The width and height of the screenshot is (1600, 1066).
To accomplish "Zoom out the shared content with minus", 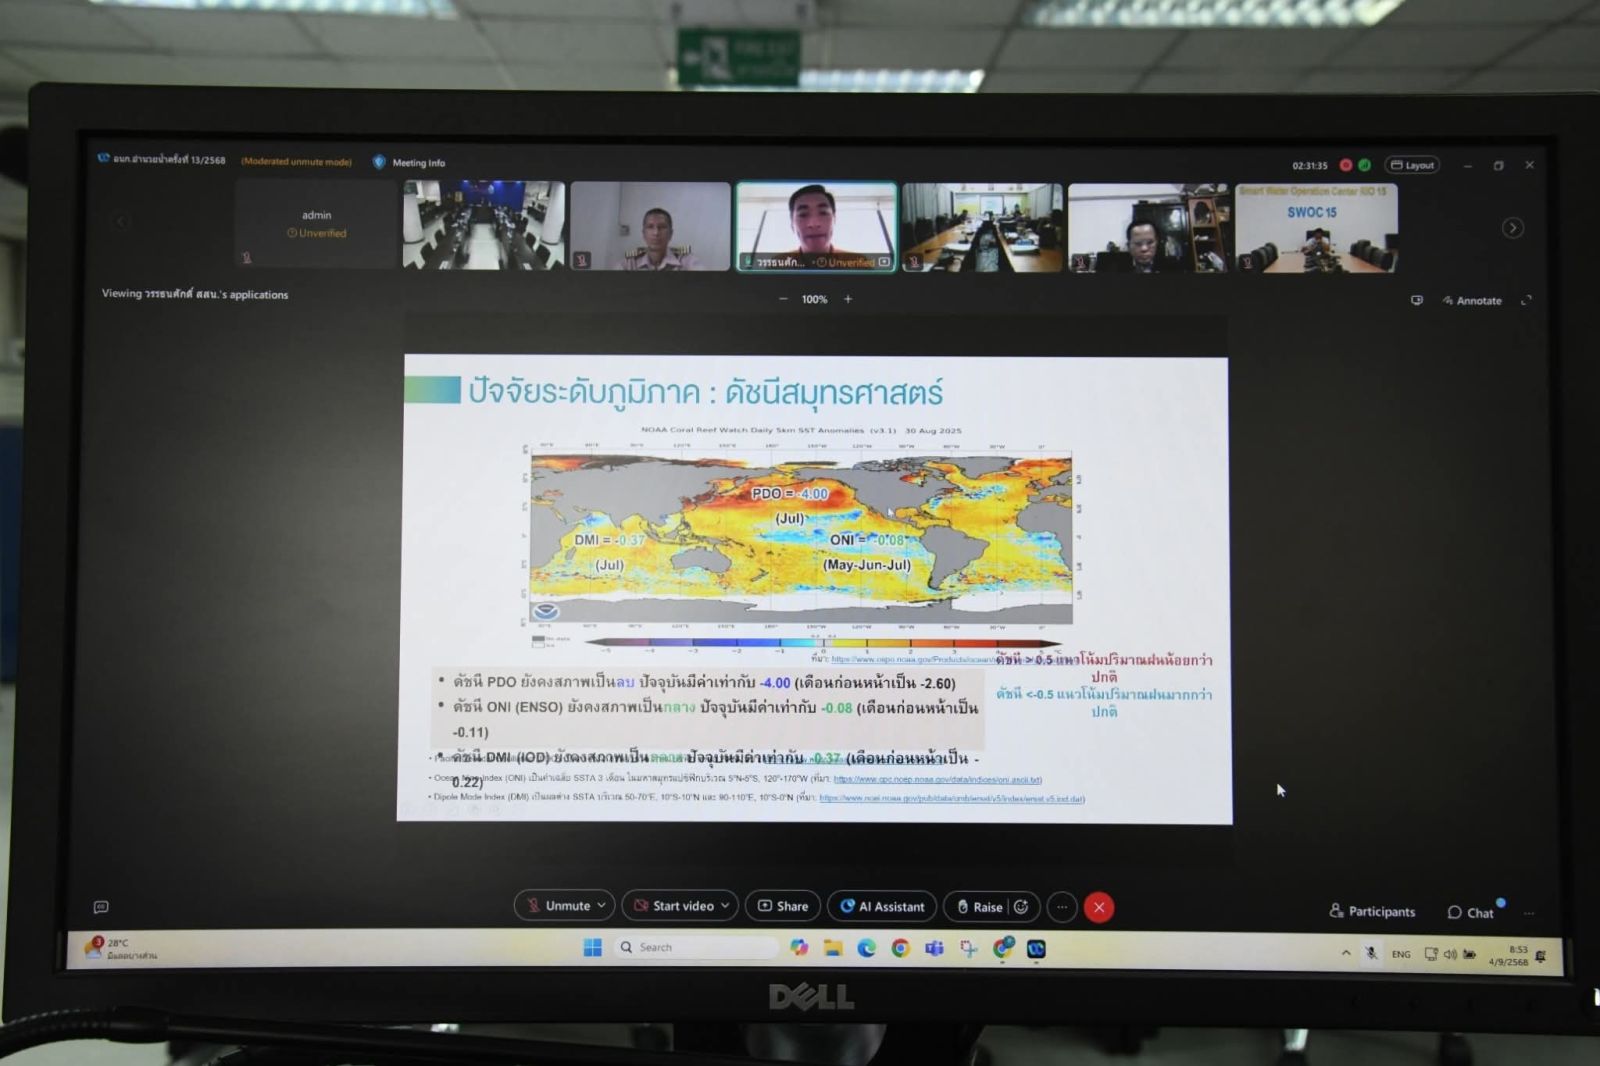I will click(x=783, y=299).
